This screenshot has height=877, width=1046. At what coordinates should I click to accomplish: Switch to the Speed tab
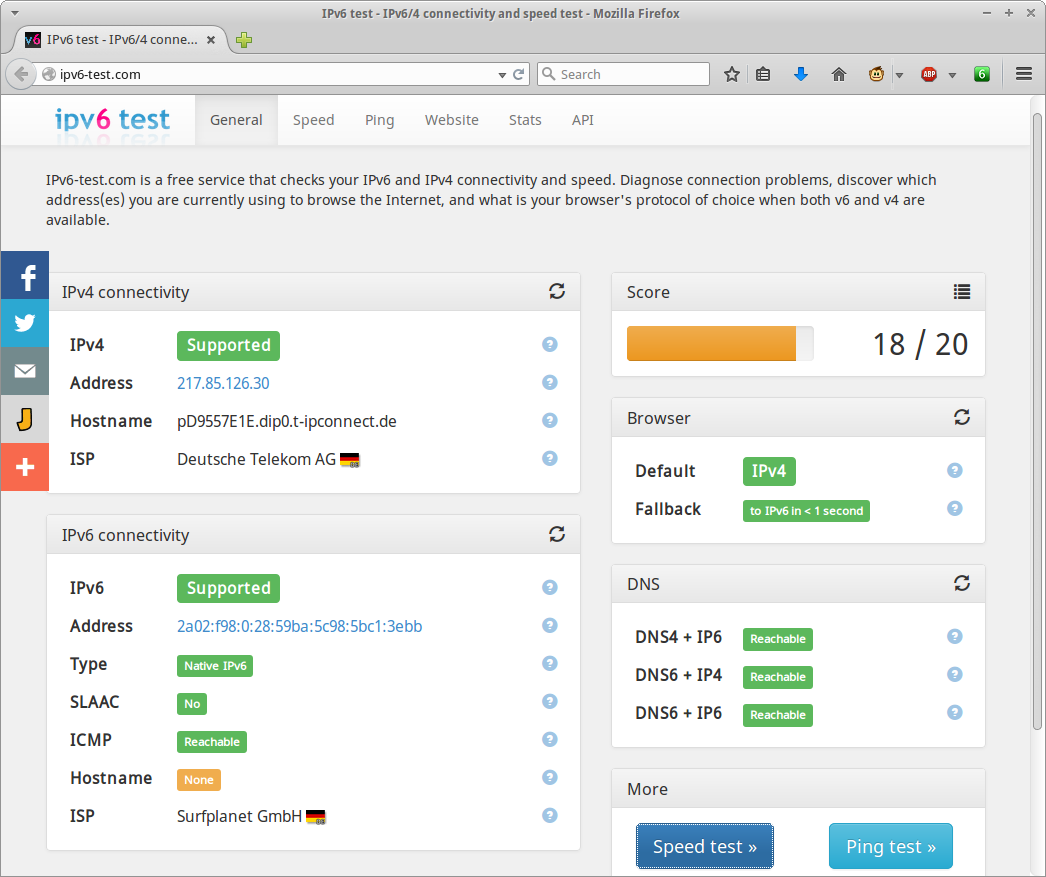[314, 120]
